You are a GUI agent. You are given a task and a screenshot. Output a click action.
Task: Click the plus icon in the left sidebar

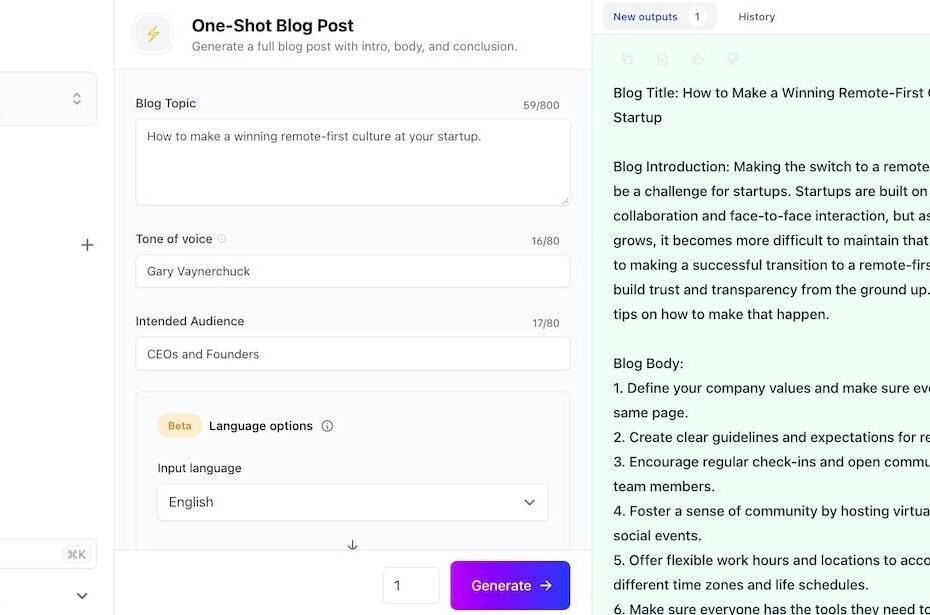pos(87,245)
